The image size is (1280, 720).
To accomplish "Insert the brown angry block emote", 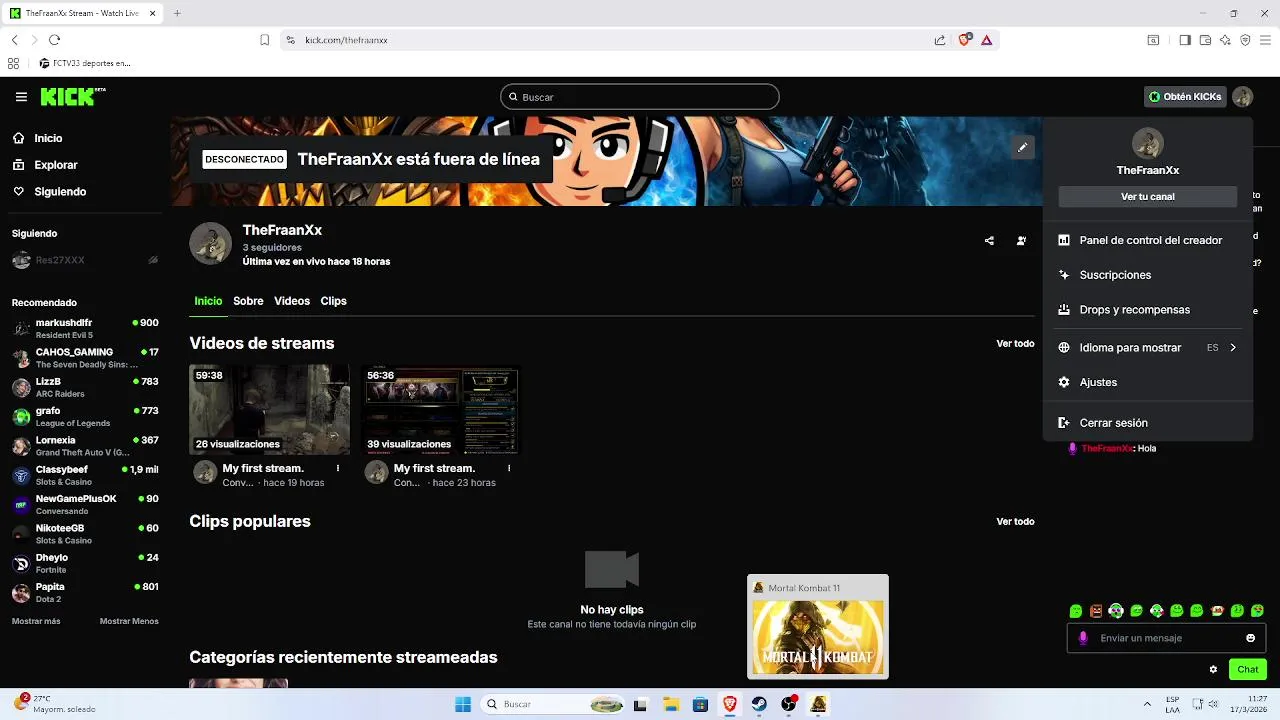I will [1096, 611].
